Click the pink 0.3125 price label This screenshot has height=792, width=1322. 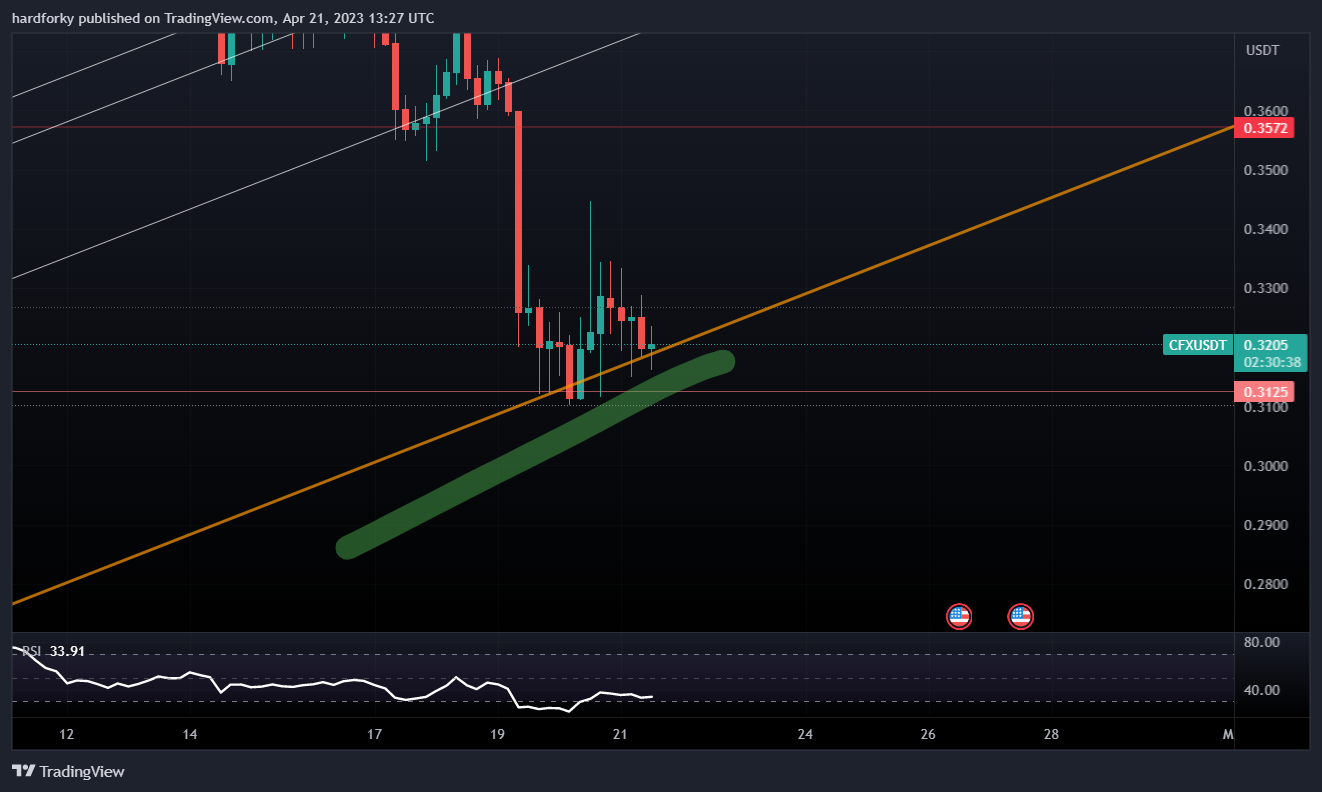[1265, 392]
